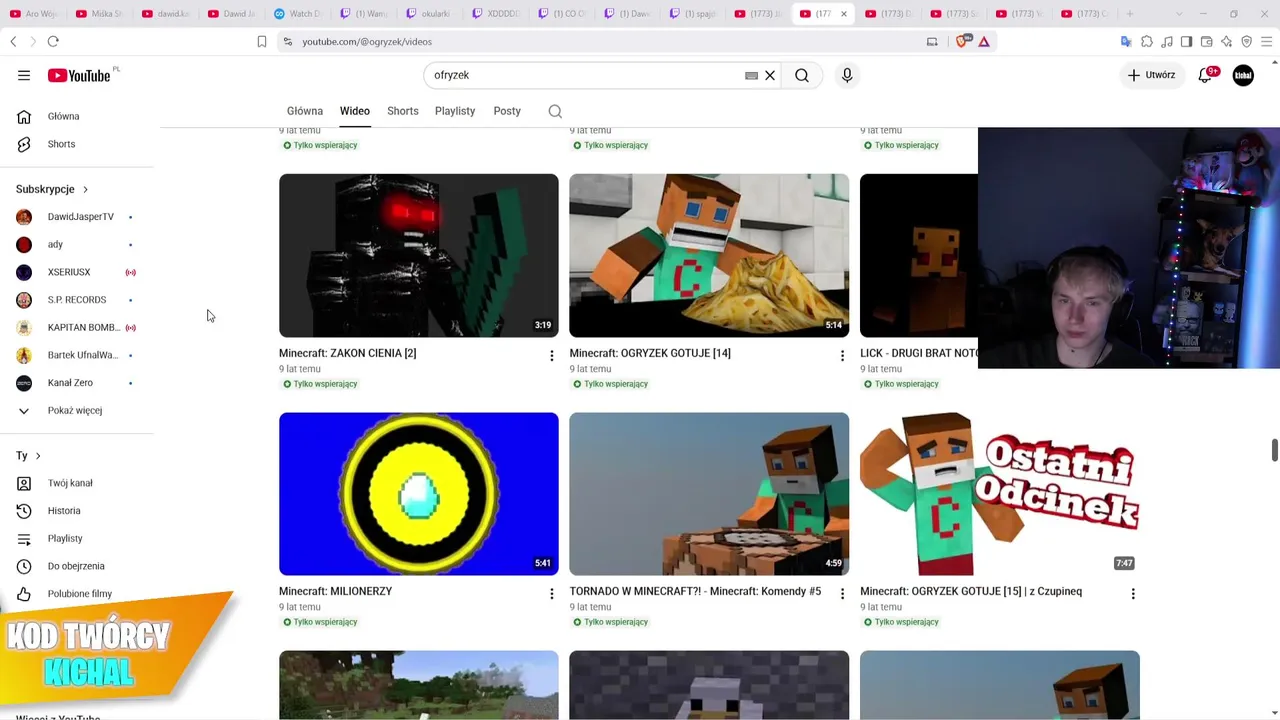Start voice search with the microphone
This screenshot has width=1280, height=720.
[847, 75]
